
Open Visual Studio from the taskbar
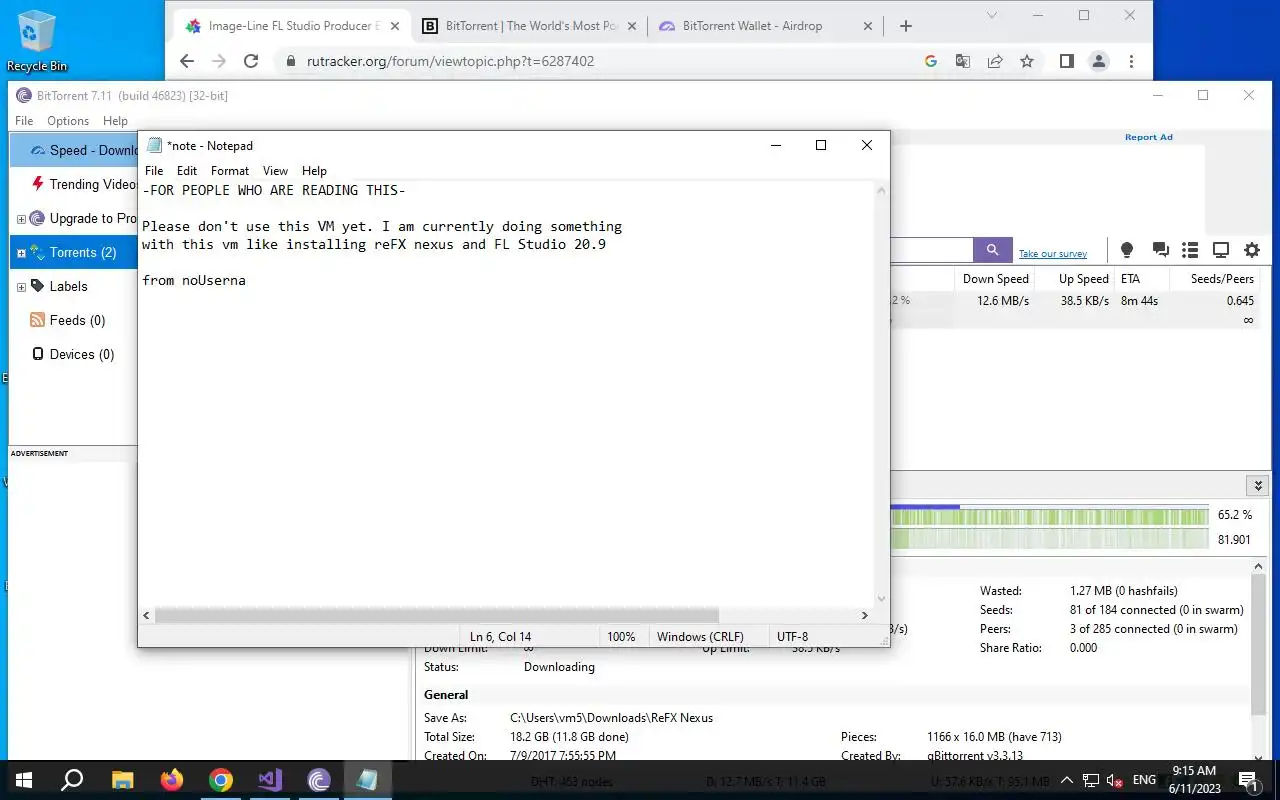[x=270, y=780]
